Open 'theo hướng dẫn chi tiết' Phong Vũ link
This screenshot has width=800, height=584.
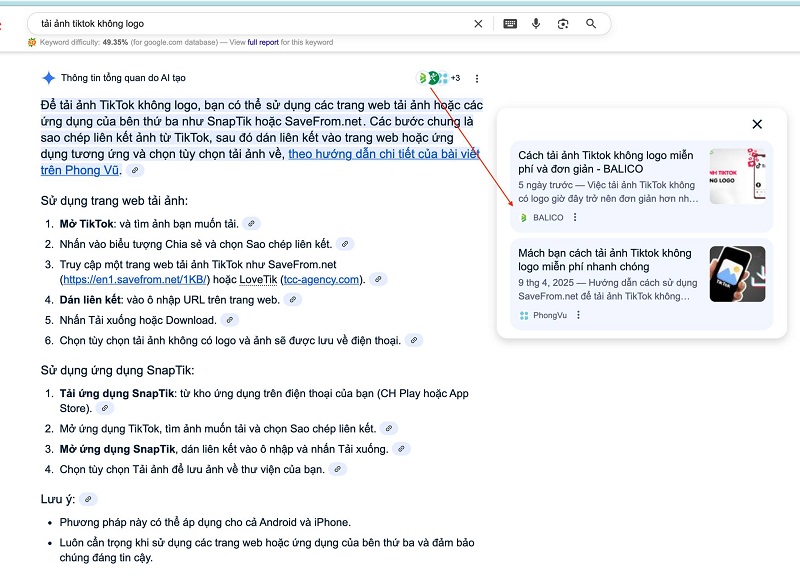click(x=384, y=154)
